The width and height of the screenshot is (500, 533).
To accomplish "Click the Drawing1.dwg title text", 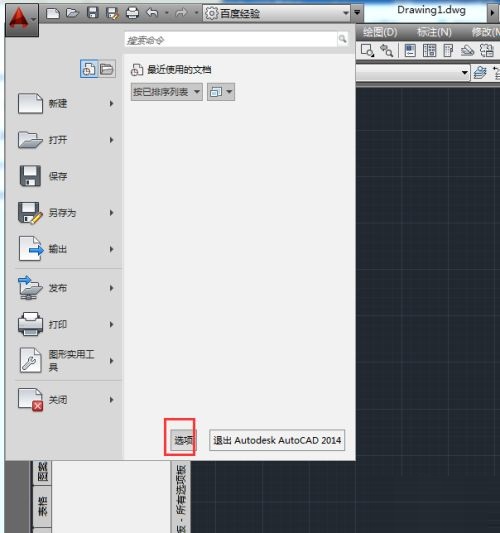I will (x=431, y=10).
